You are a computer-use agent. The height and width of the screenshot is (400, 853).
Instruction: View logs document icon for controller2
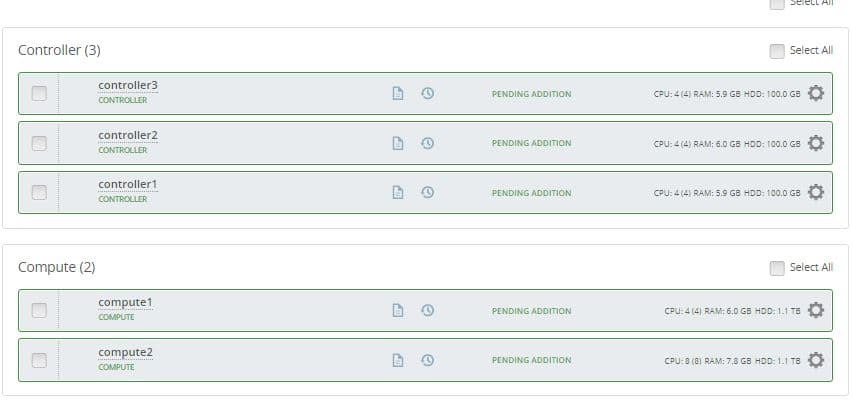pos(397,143)
